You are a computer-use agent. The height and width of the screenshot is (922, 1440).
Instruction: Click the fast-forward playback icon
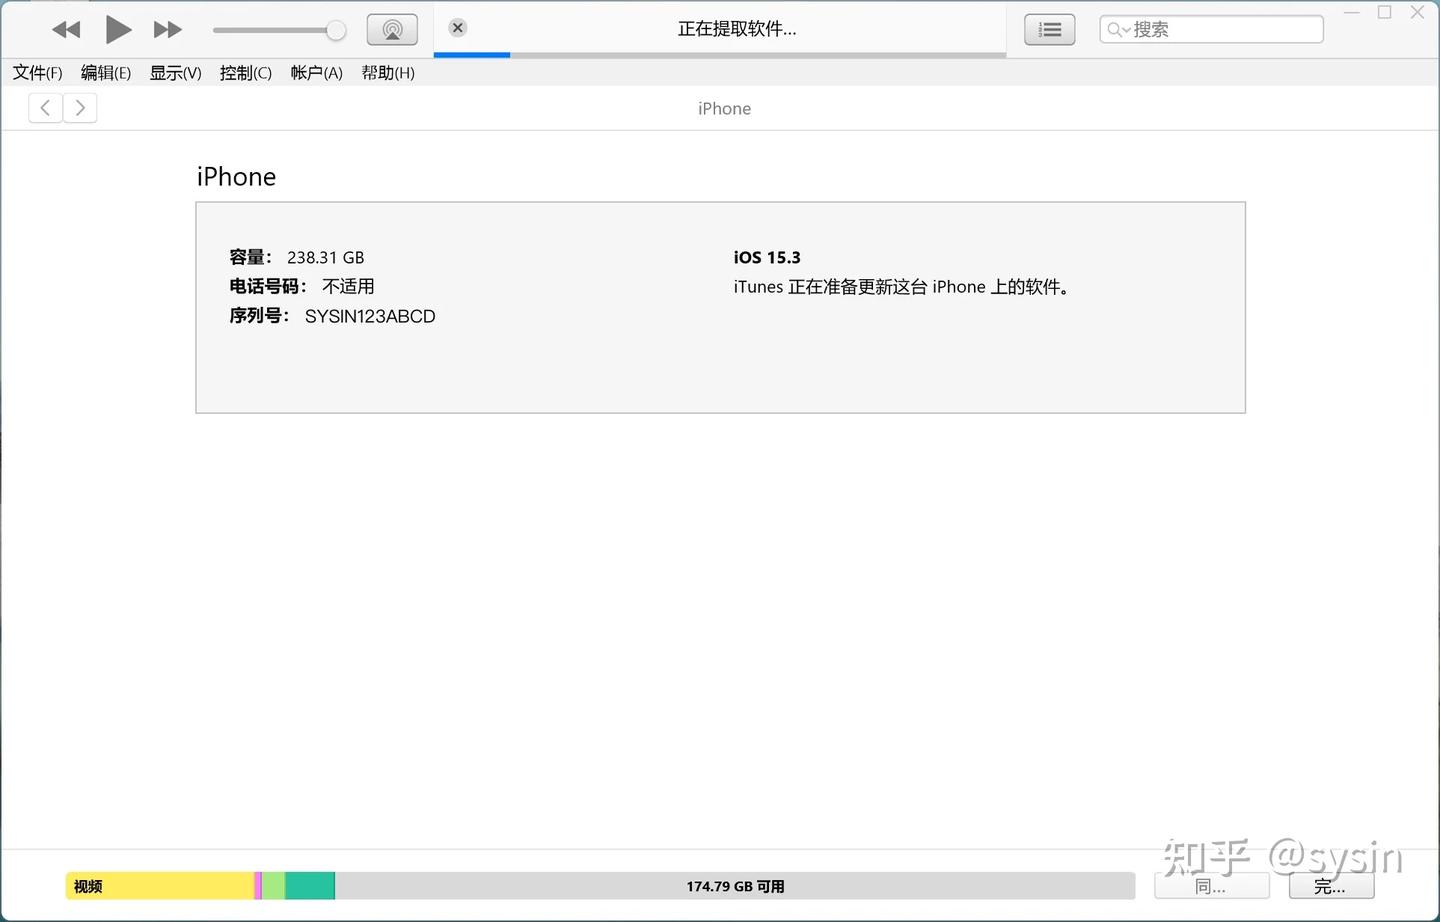(166, 29)
